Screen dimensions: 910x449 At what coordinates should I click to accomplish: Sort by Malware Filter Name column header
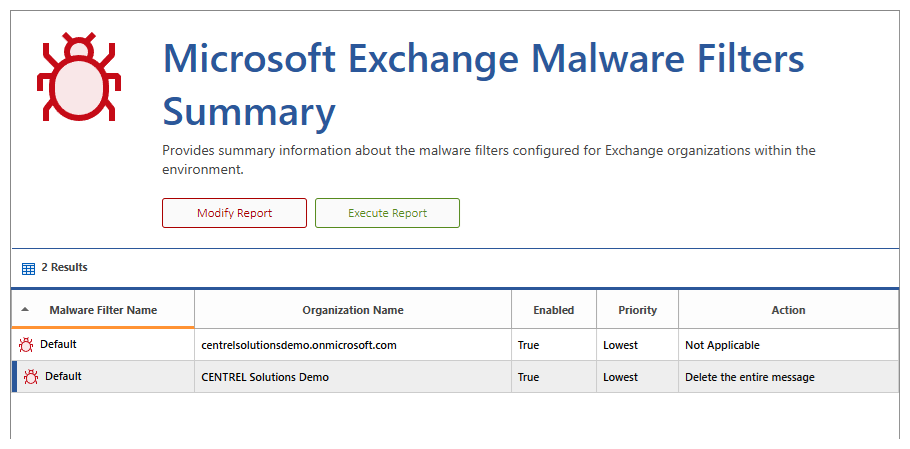tap(103, 310)
